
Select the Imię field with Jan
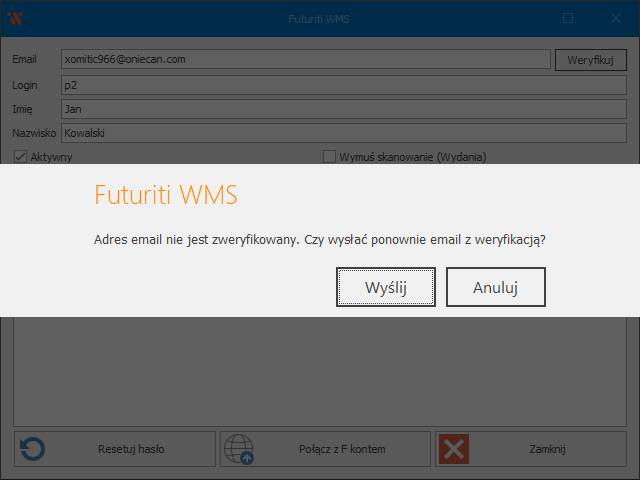coord(343,108)
